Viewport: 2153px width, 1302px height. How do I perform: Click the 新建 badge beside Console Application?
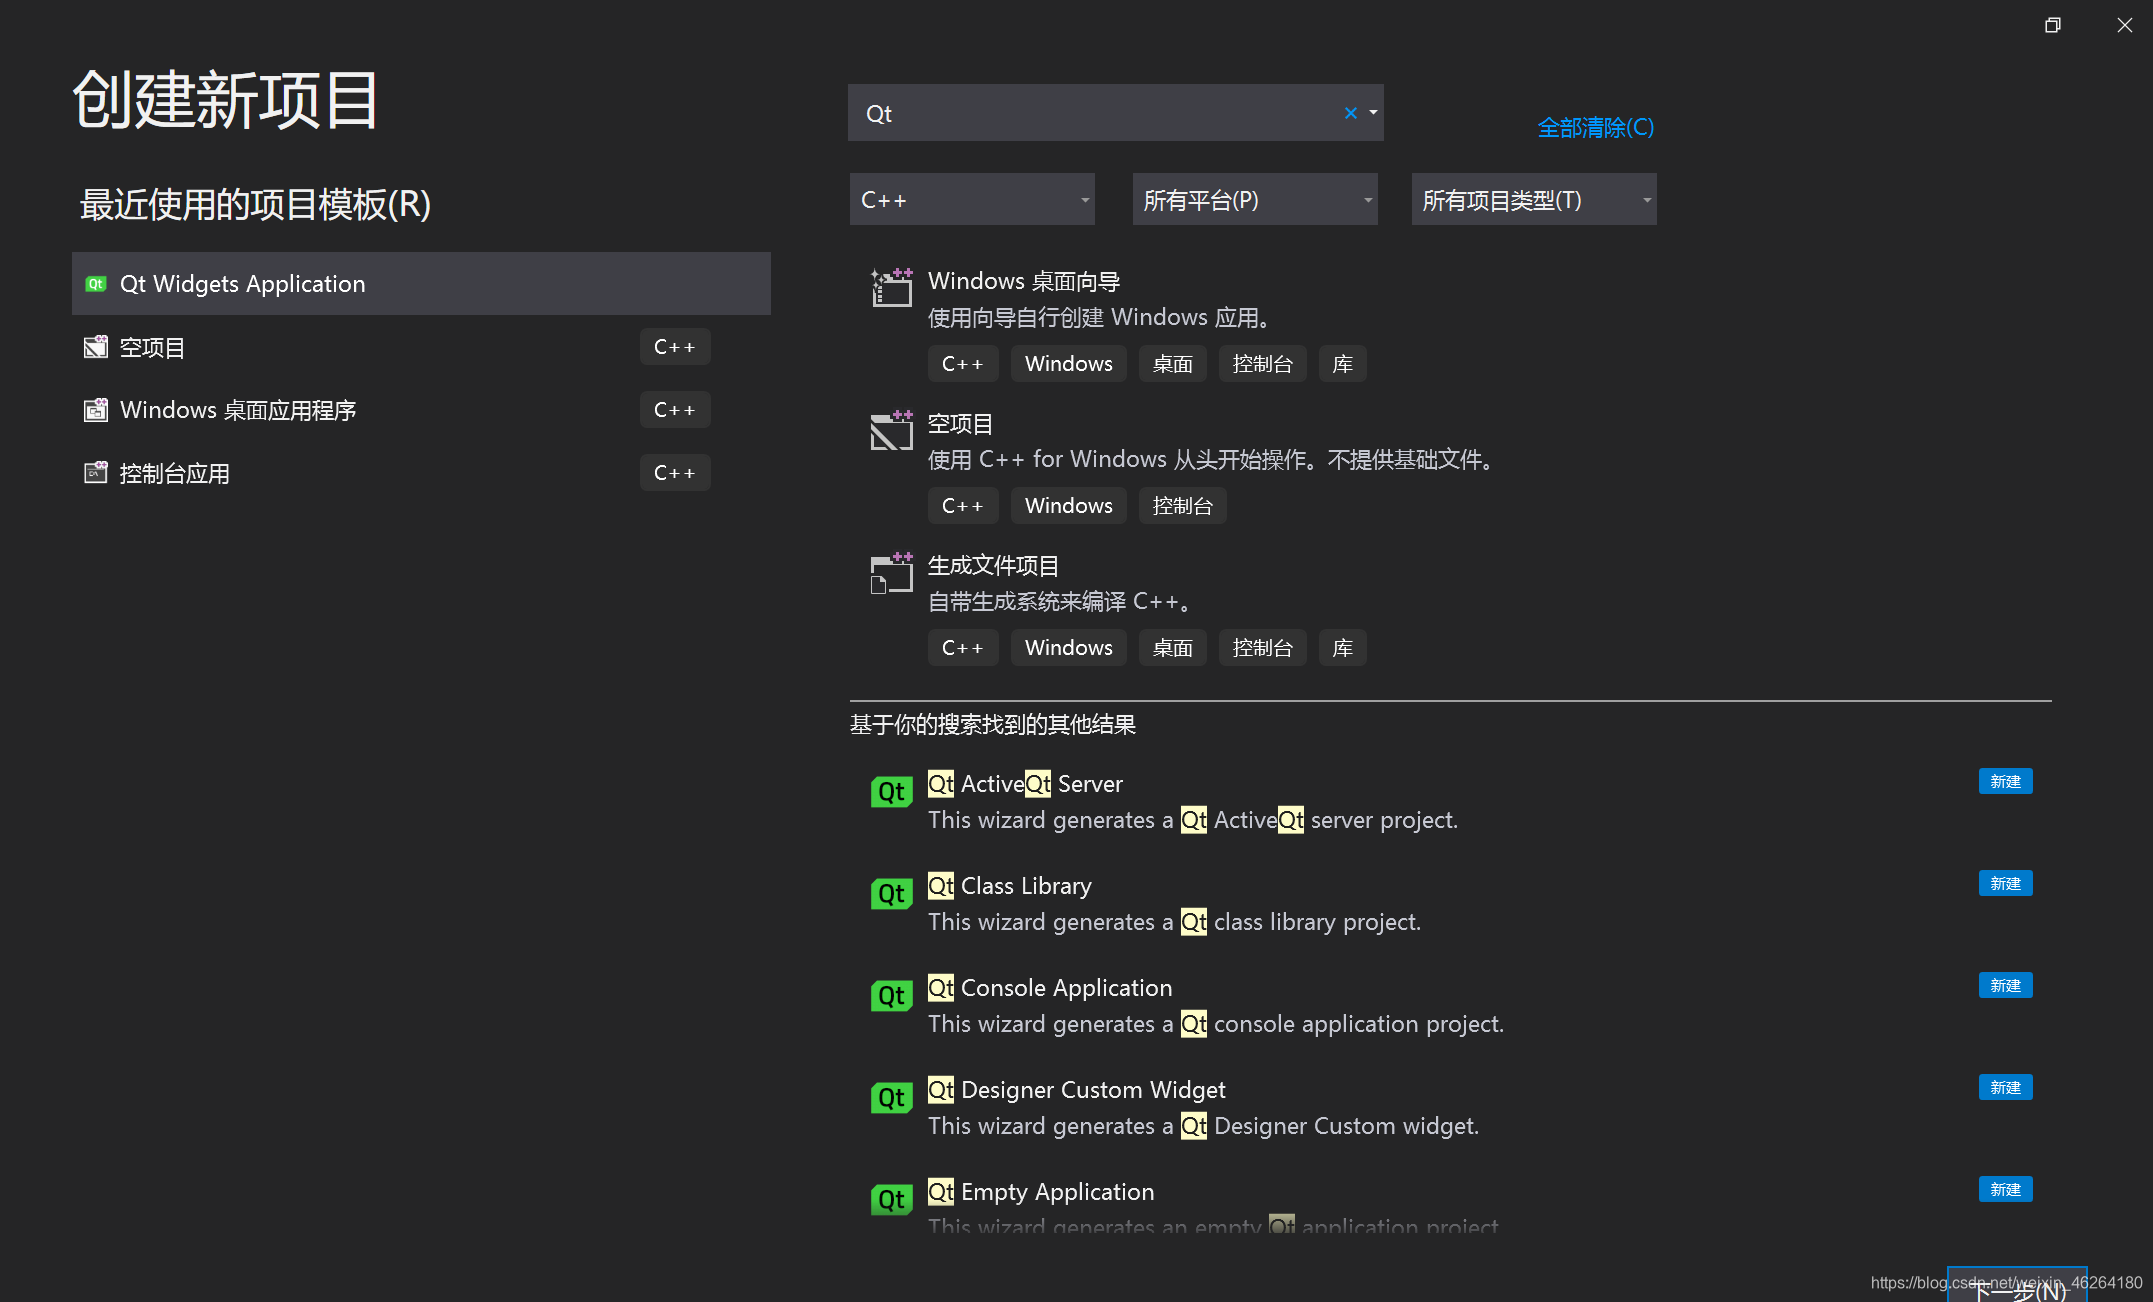(2005, 985)
